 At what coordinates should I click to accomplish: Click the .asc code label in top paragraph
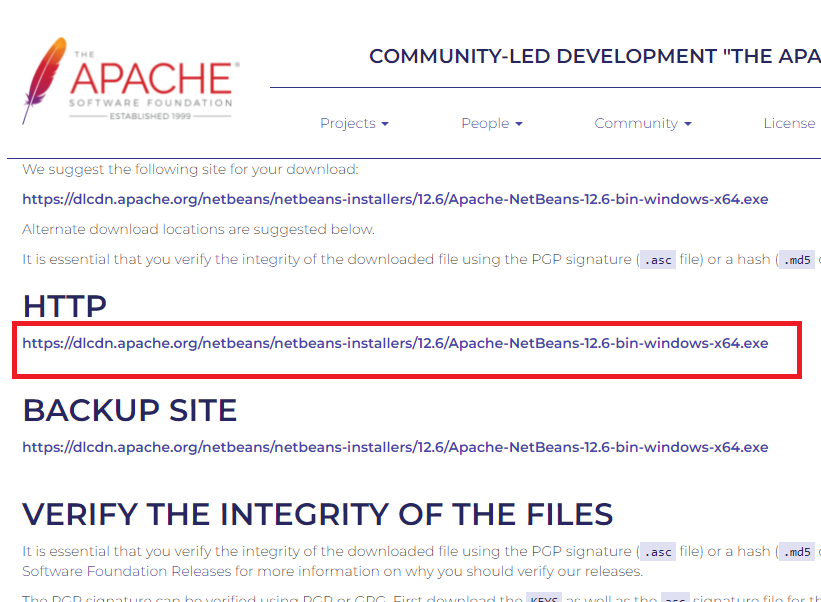pyautogui.click(x=658, y=260)
